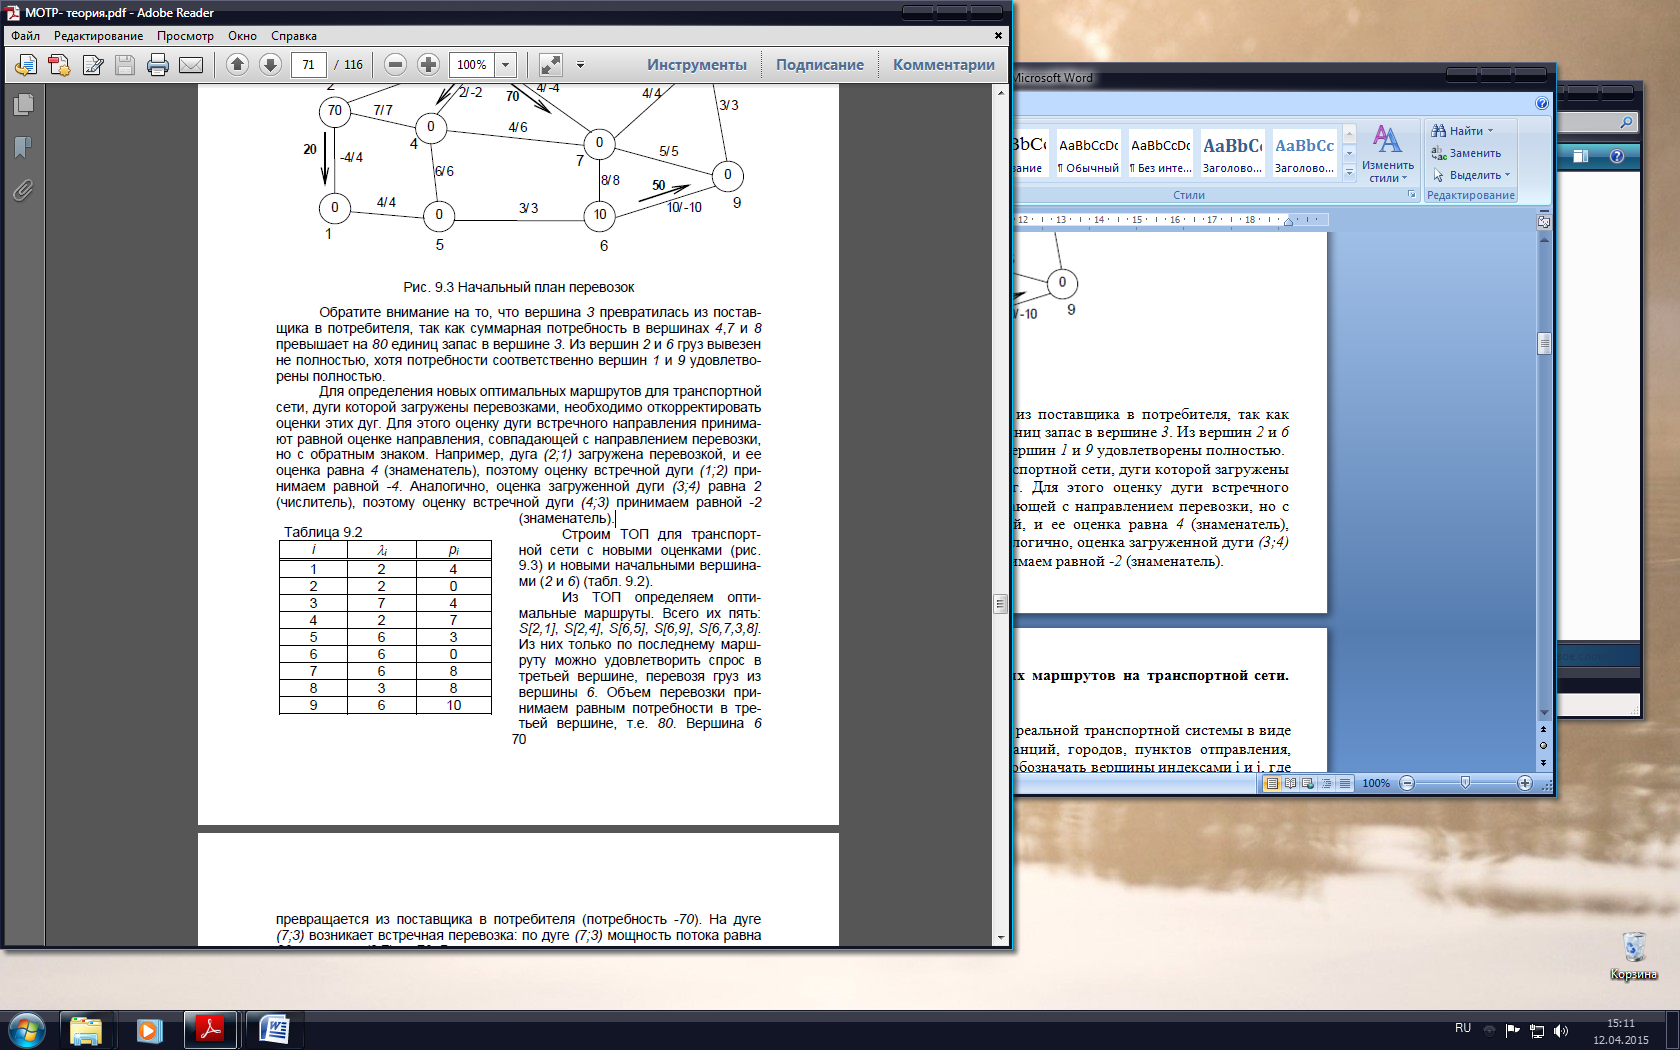Click the 100% zoom level in Word status bar

point(1376,783)
